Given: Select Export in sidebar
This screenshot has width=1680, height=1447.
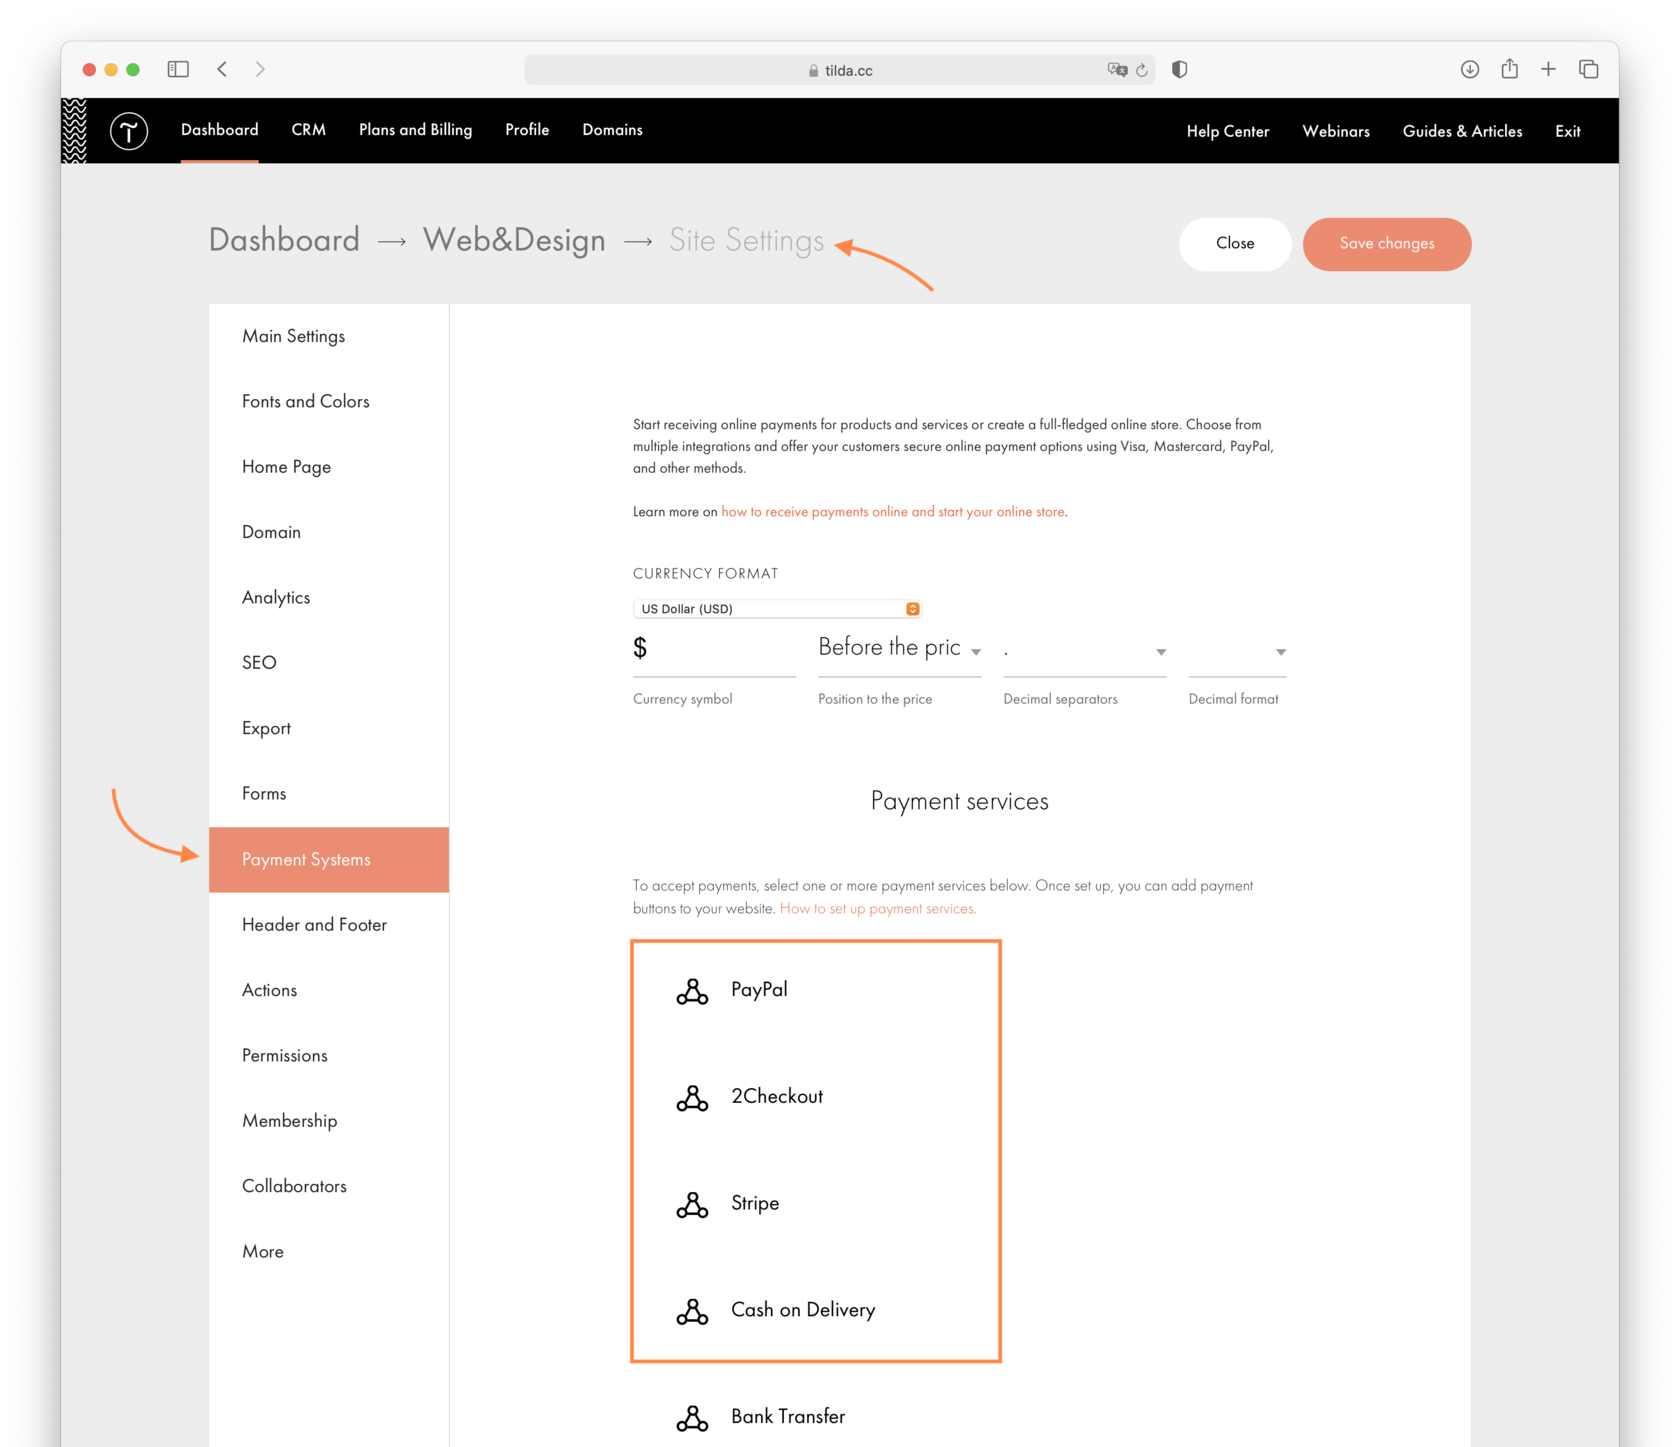Looking at the screenshot, I should 329,728.
